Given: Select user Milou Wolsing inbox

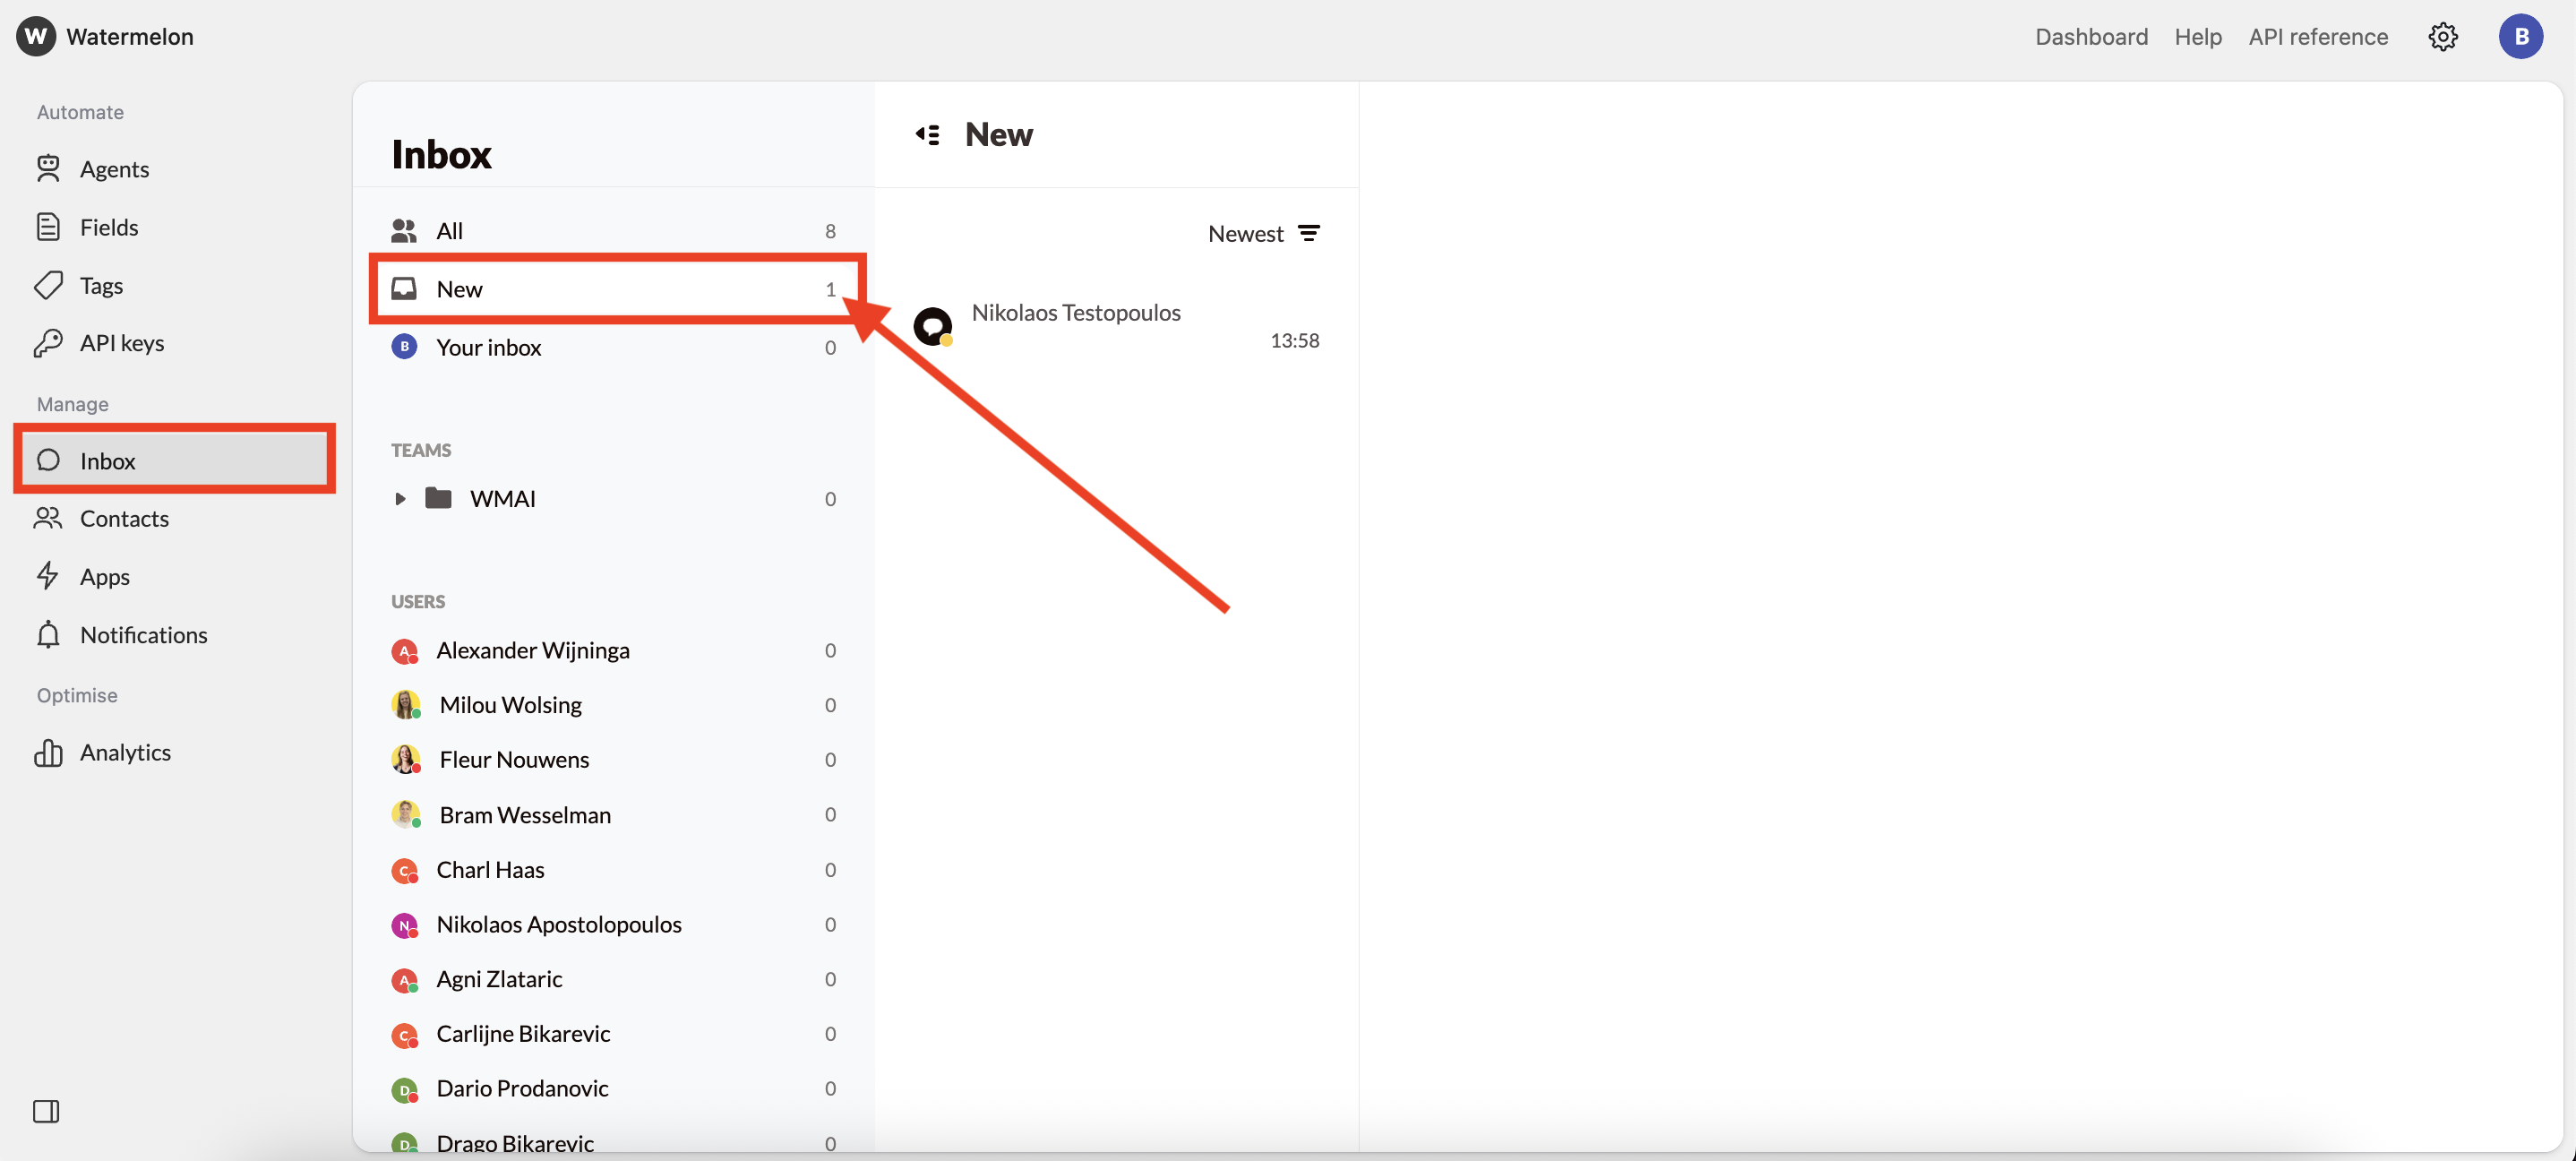Looking at the screenshot, I should click(x=510, y=705).
